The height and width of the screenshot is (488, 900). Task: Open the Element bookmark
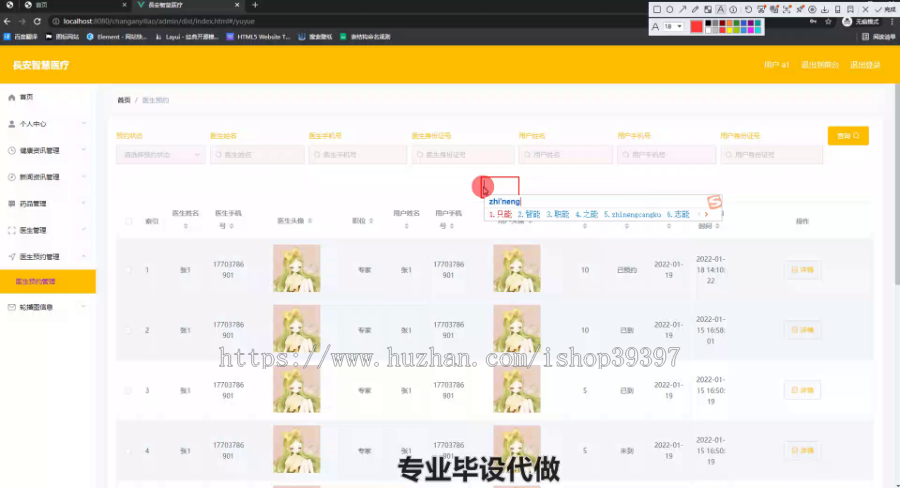point(117,36)
